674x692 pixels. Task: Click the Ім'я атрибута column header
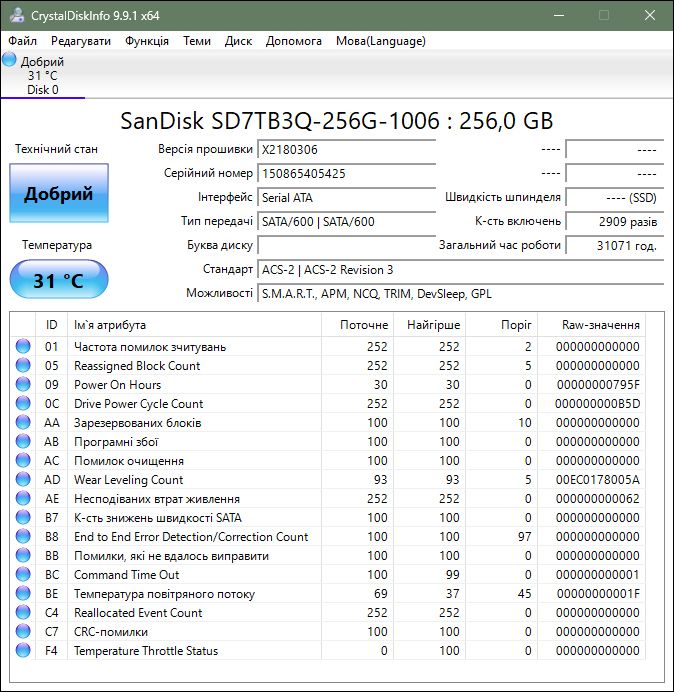194,325
